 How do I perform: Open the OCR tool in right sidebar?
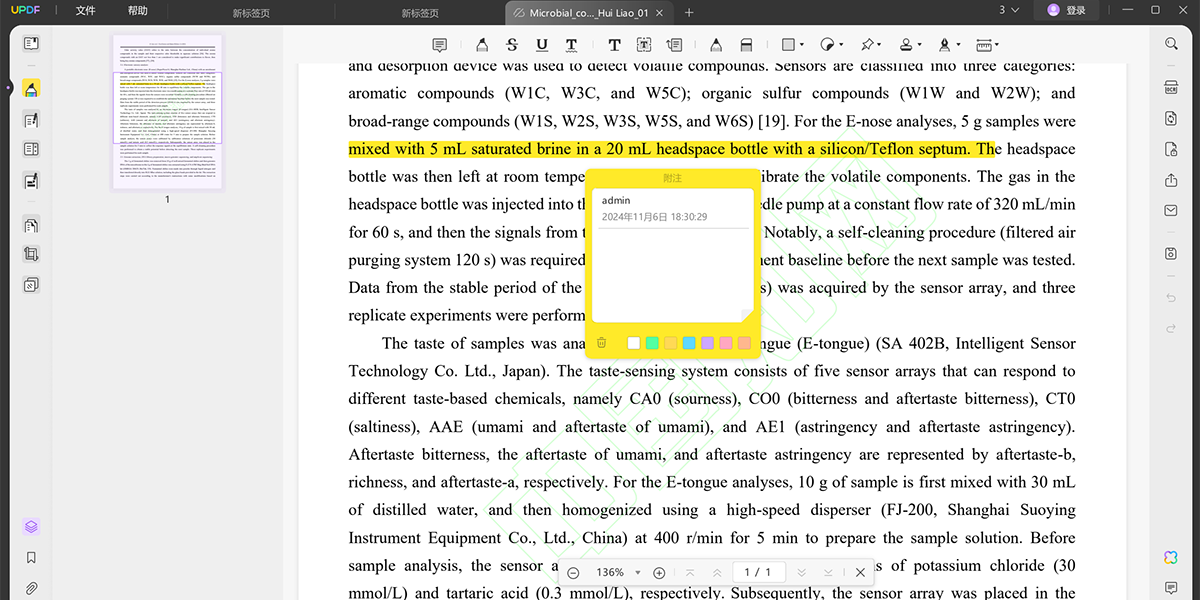point(1171,88)
